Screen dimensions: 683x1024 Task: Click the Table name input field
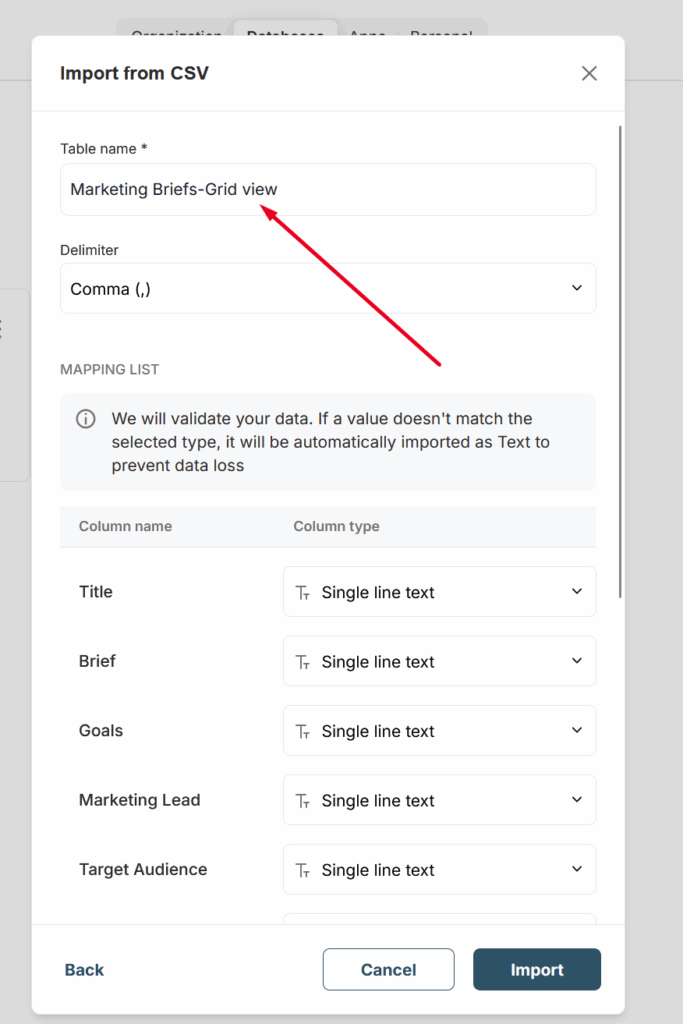(x=328, y=189)
